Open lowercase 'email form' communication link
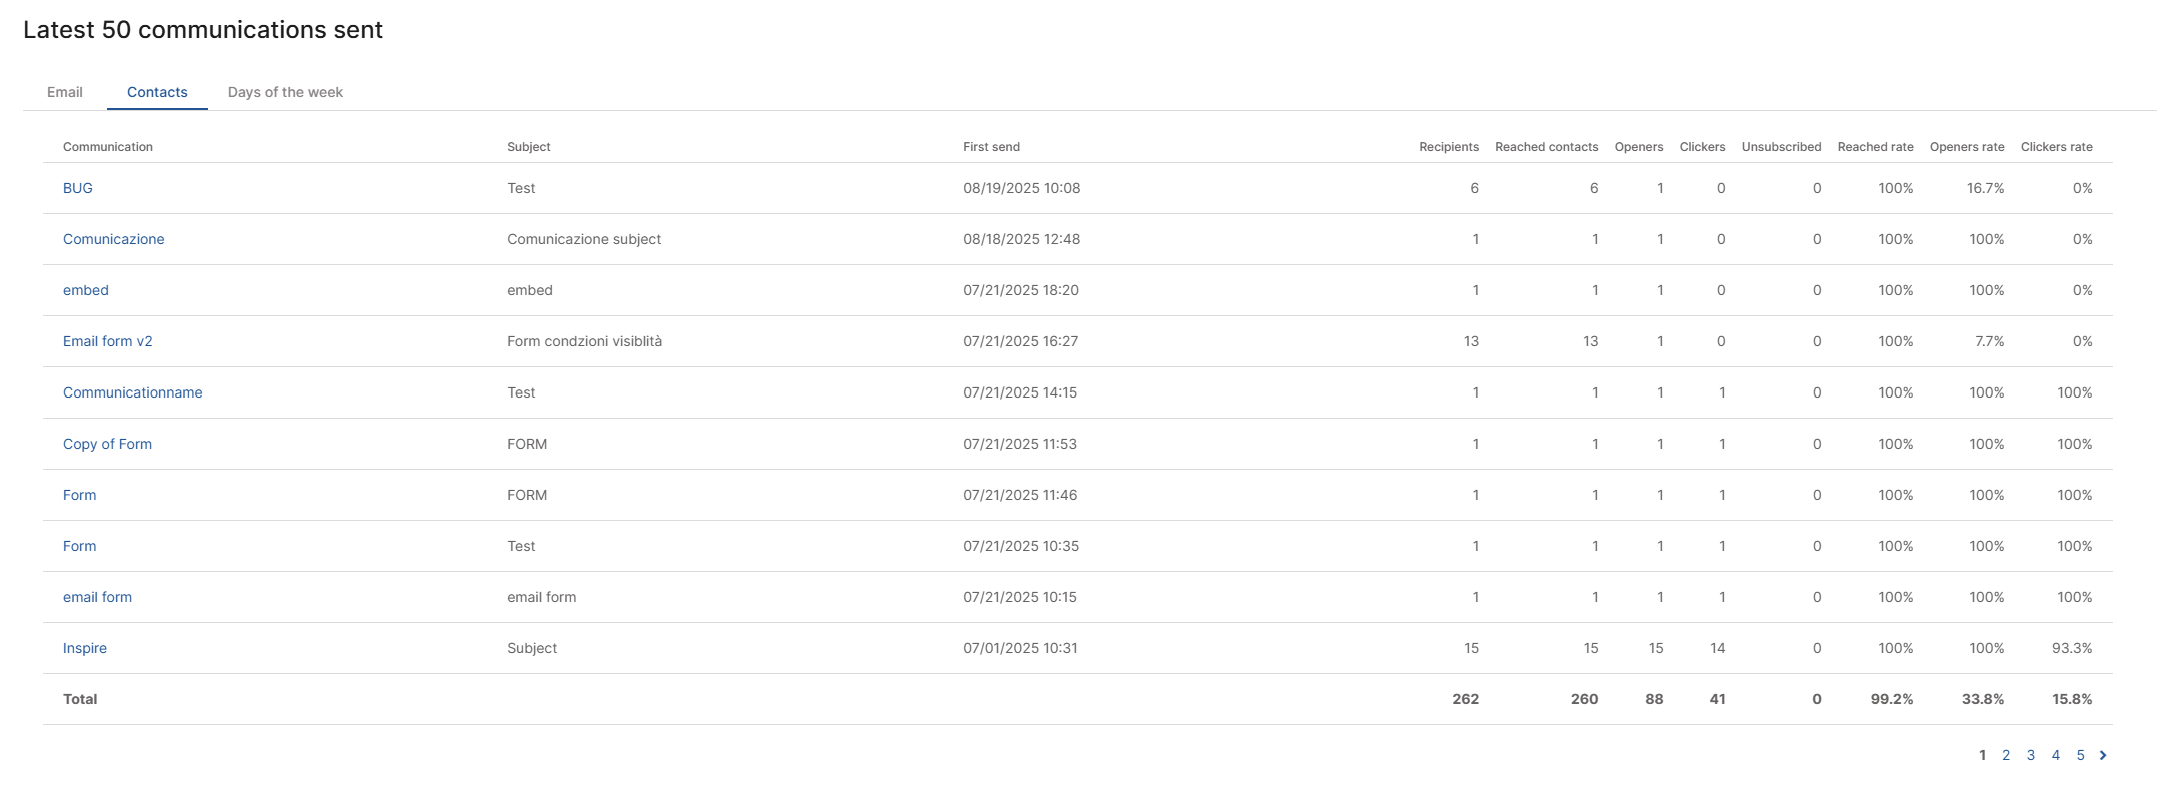 pos(97,597)
